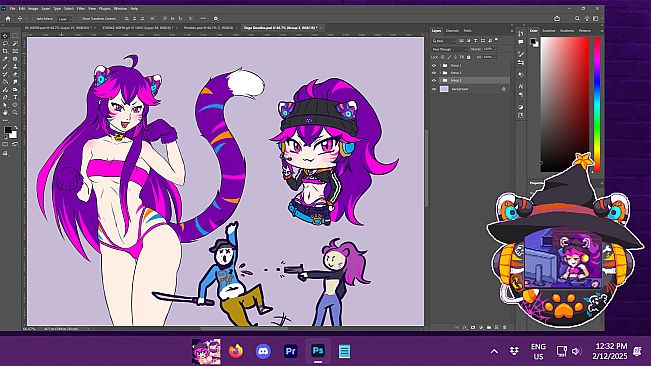Switch to the Channels tab
Viewport: 651px width, 366px height.
click(452, 31)
